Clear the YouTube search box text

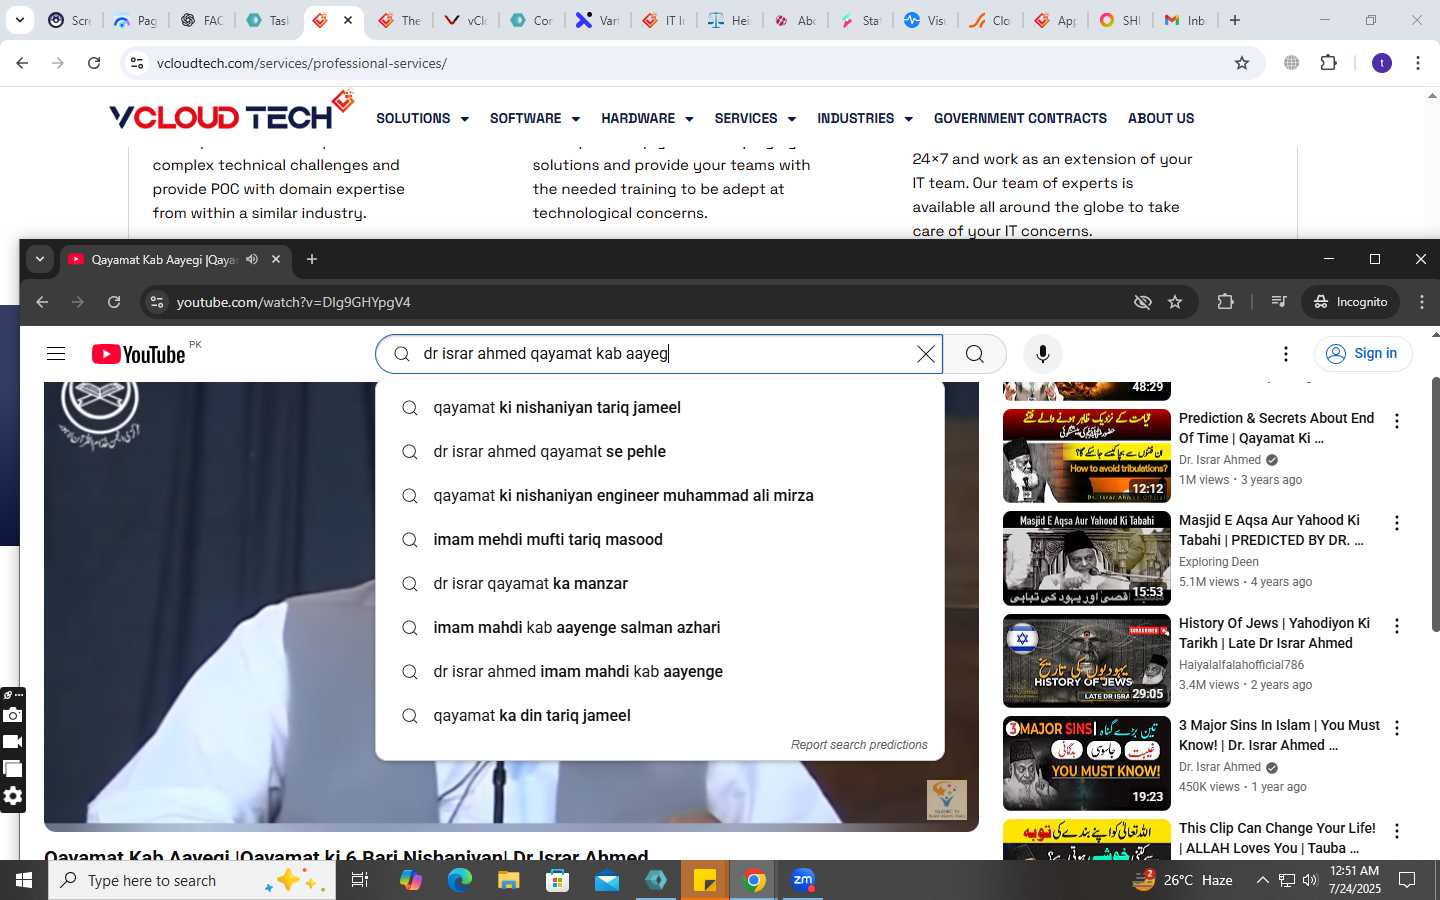[926, 354]
